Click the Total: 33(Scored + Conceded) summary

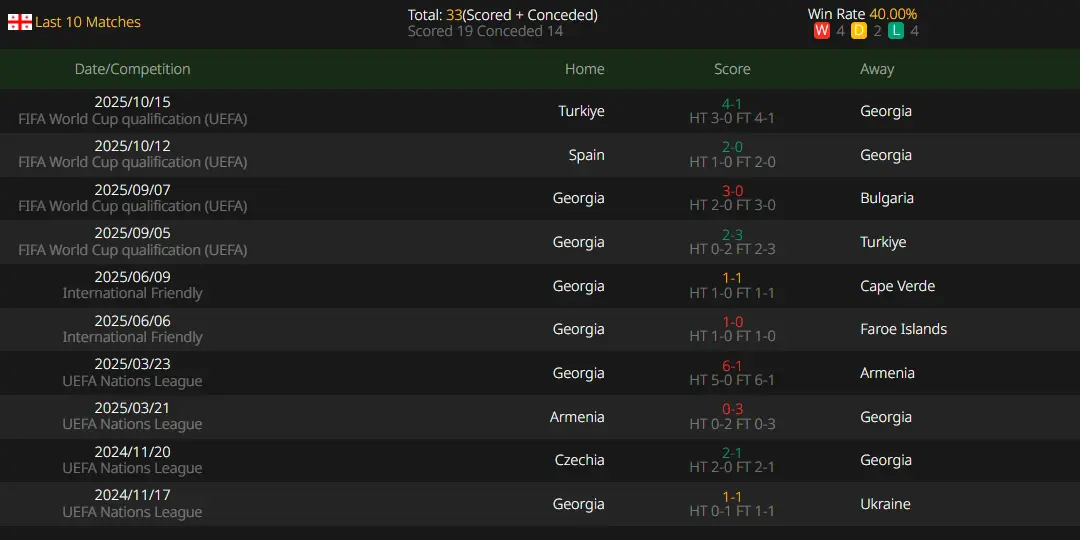502,14
